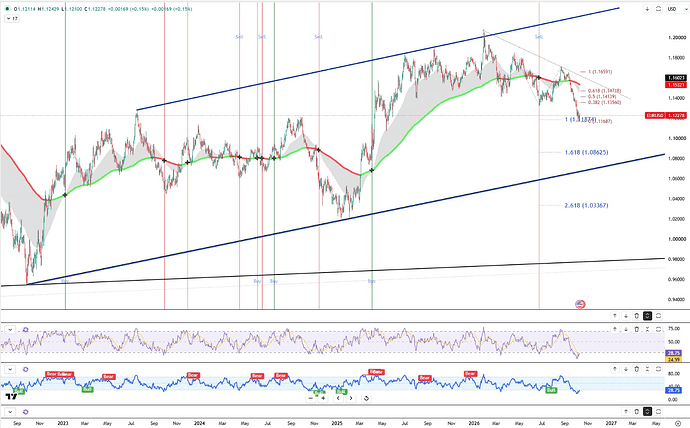Screen dimensions: 690x428
Task: Click the 80.00 level on oscillator scale
Action: point(674,374)
